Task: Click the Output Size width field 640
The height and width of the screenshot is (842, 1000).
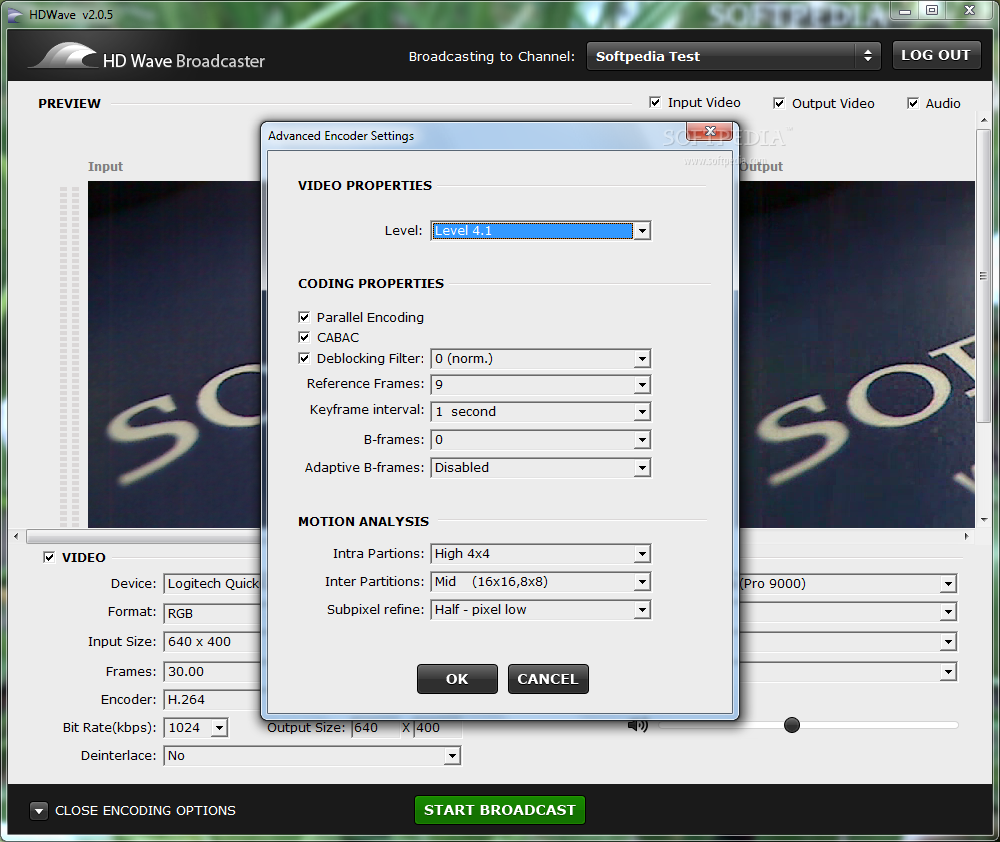Action: 376,728
